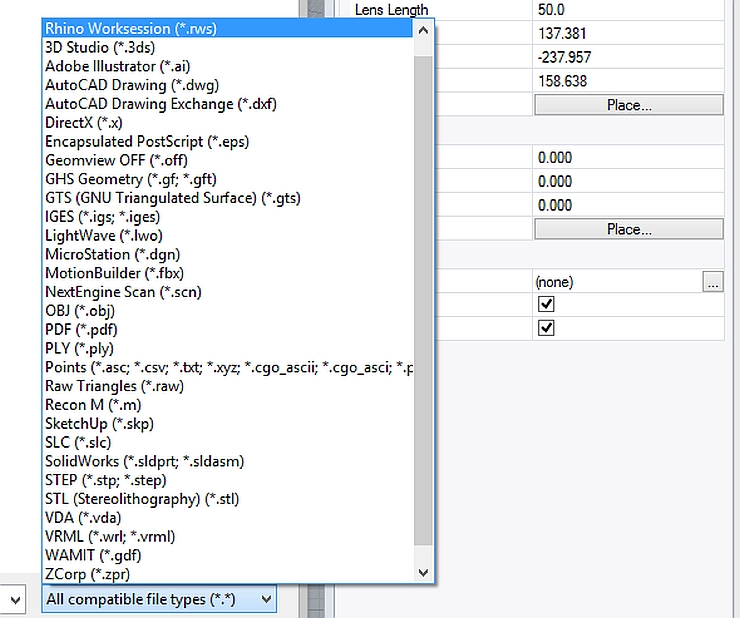Image resolution: width=740 pixels, height=618 pixels.
Task: Click Place button below the 0.000 values
Action: 629,229
